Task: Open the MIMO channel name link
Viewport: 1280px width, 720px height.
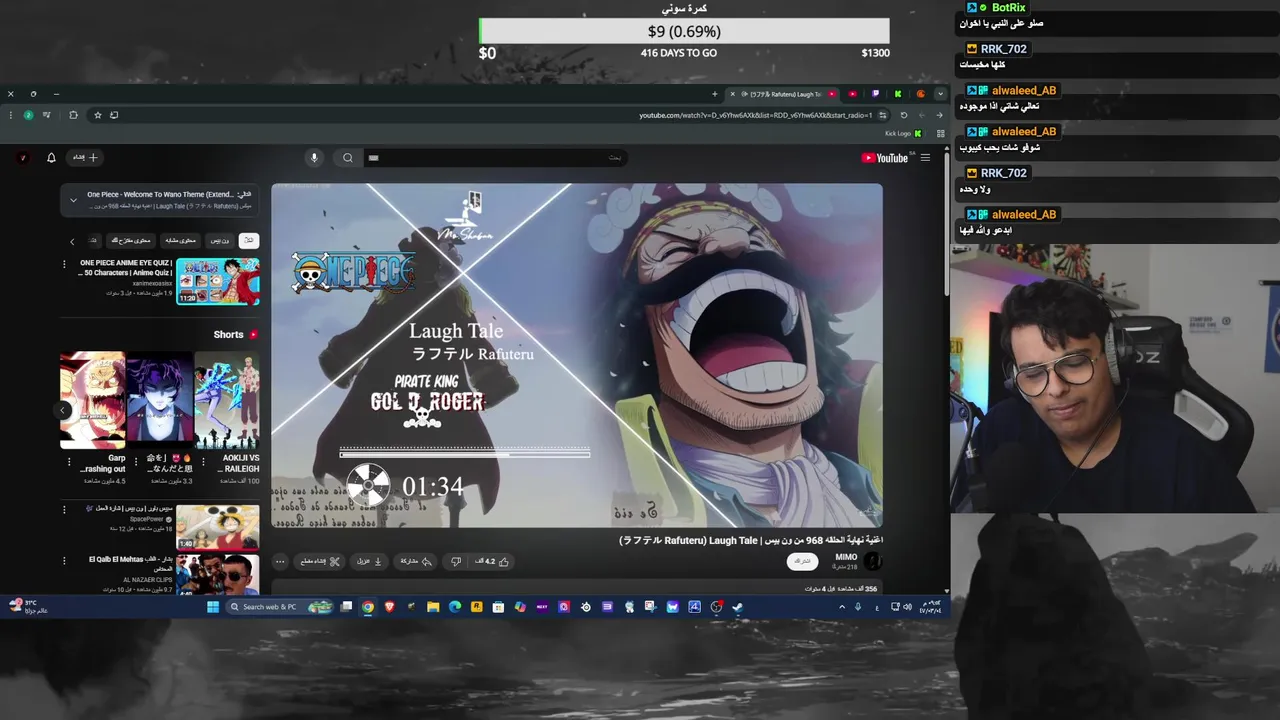Action: (x=846, y=557)
